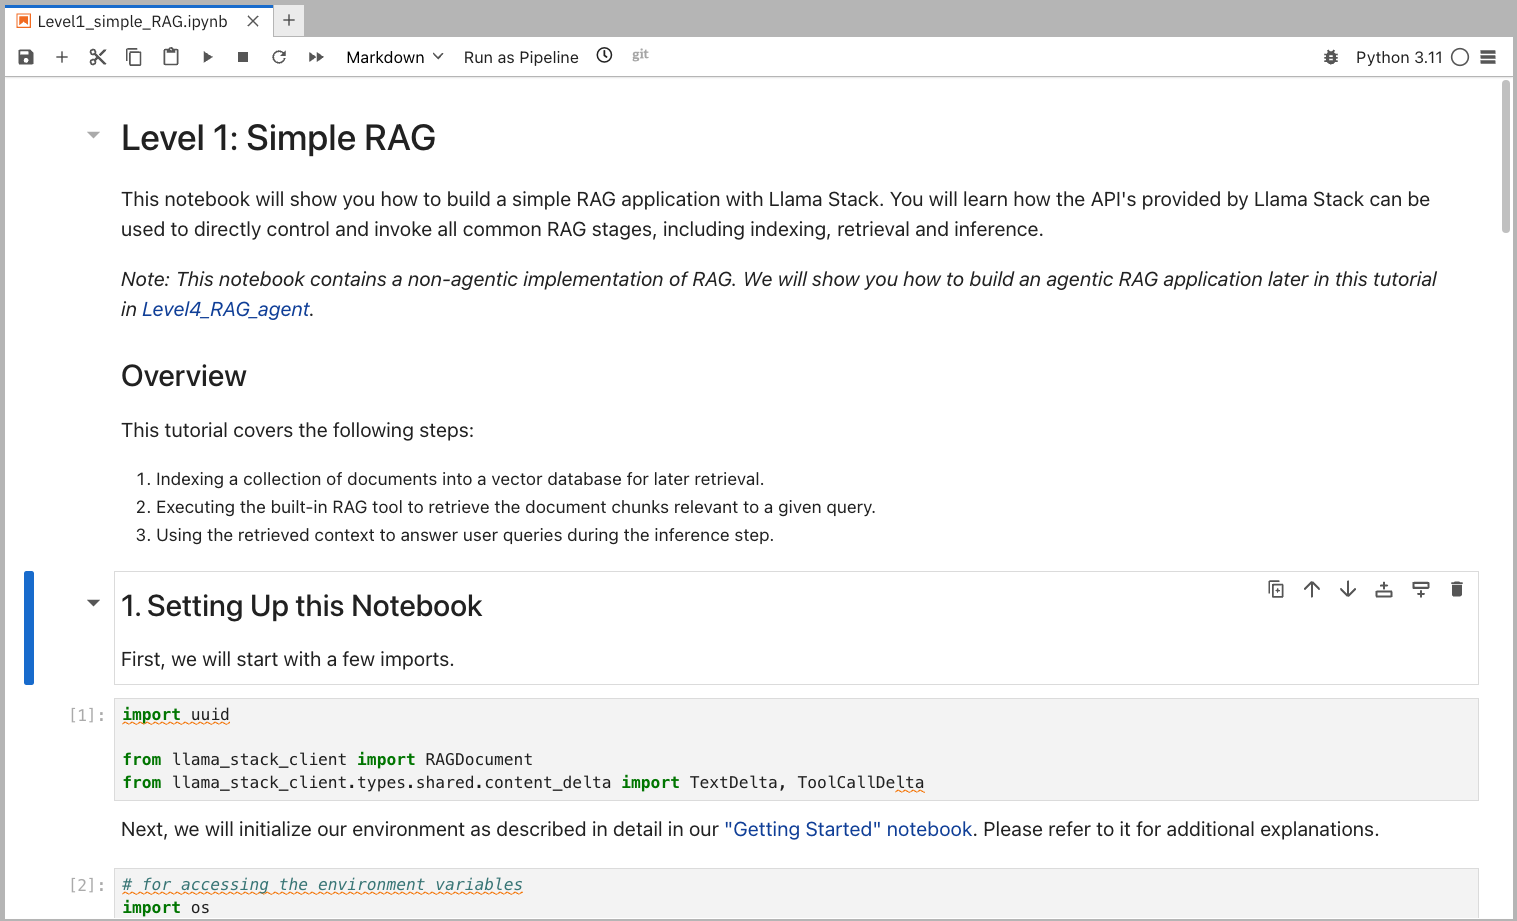The image size is (1517, 921).
Task: Collapse the Level 1: Simple RAG heading
Action: click(93, 134)
